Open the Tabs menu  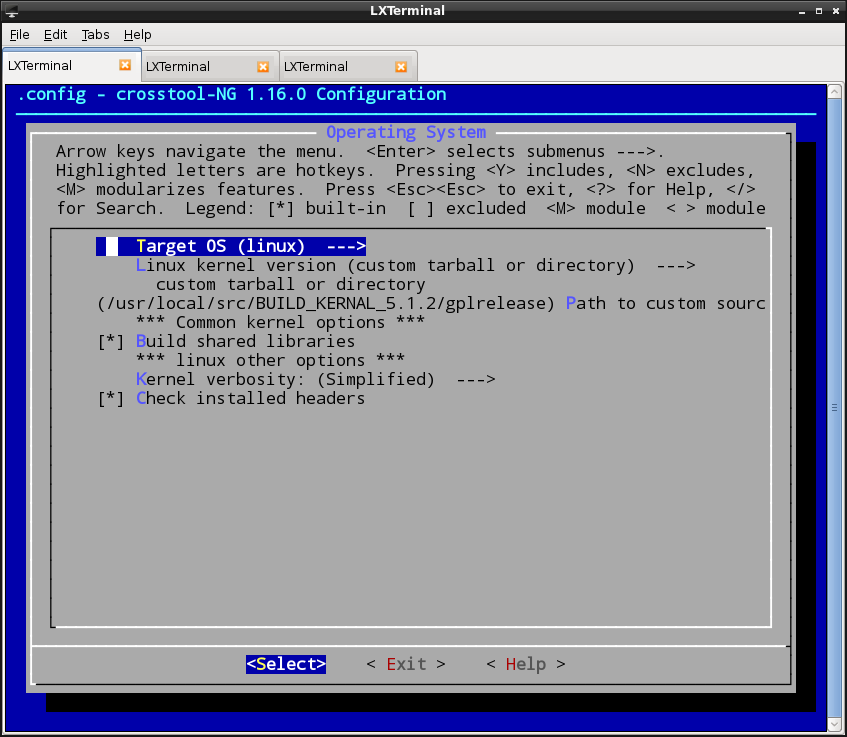point(95,35)
